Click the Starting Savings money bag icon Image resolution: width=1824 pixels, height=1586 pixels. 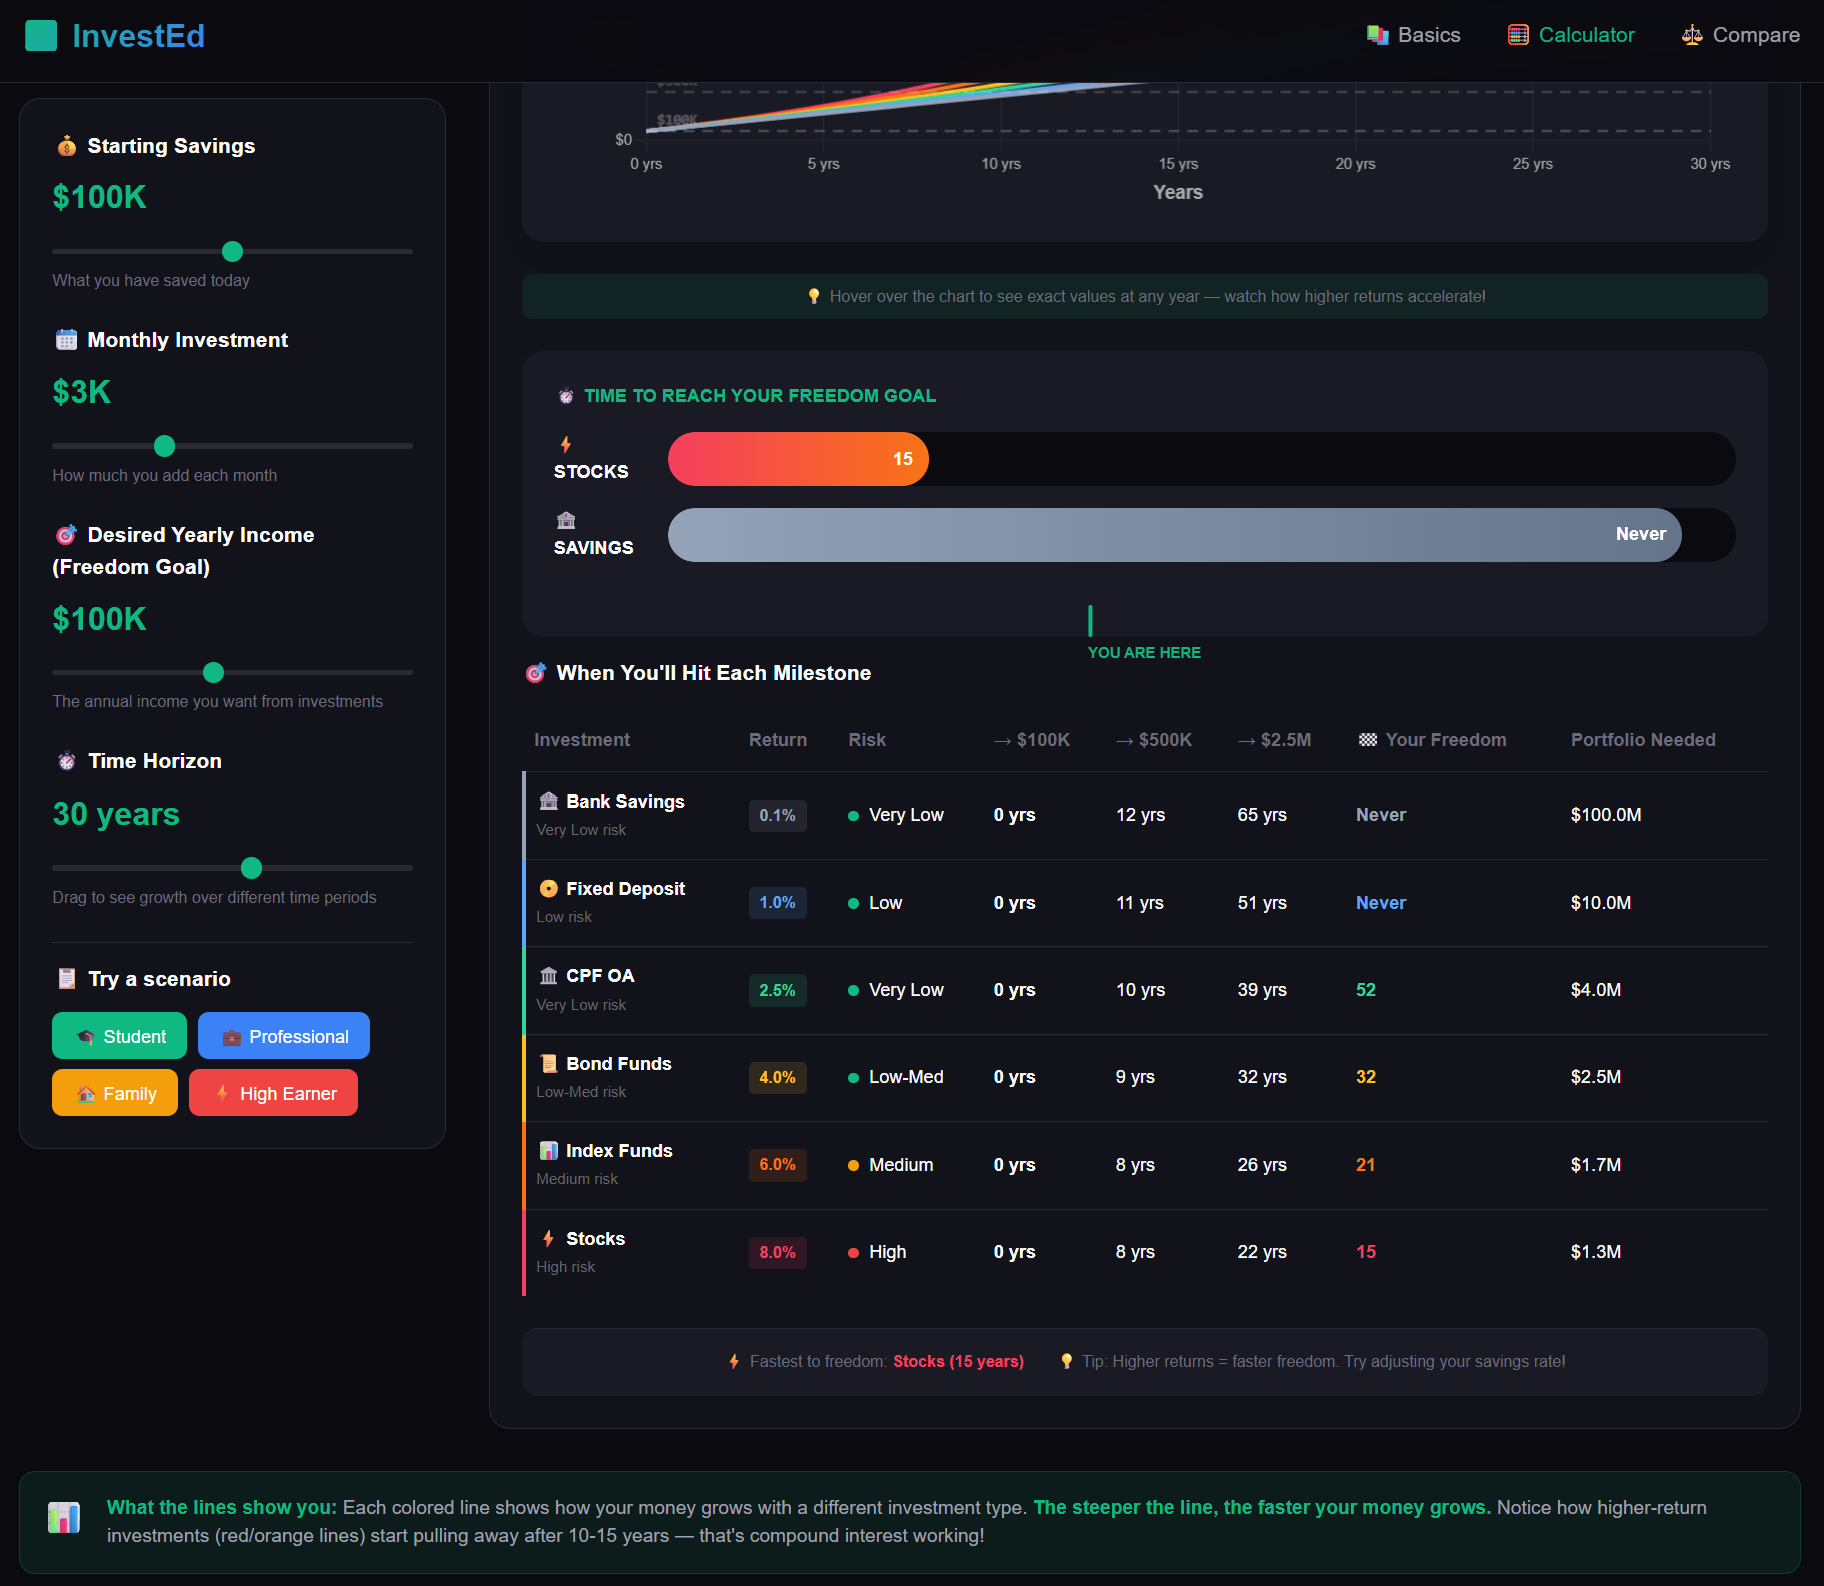[x=67, y=146]
